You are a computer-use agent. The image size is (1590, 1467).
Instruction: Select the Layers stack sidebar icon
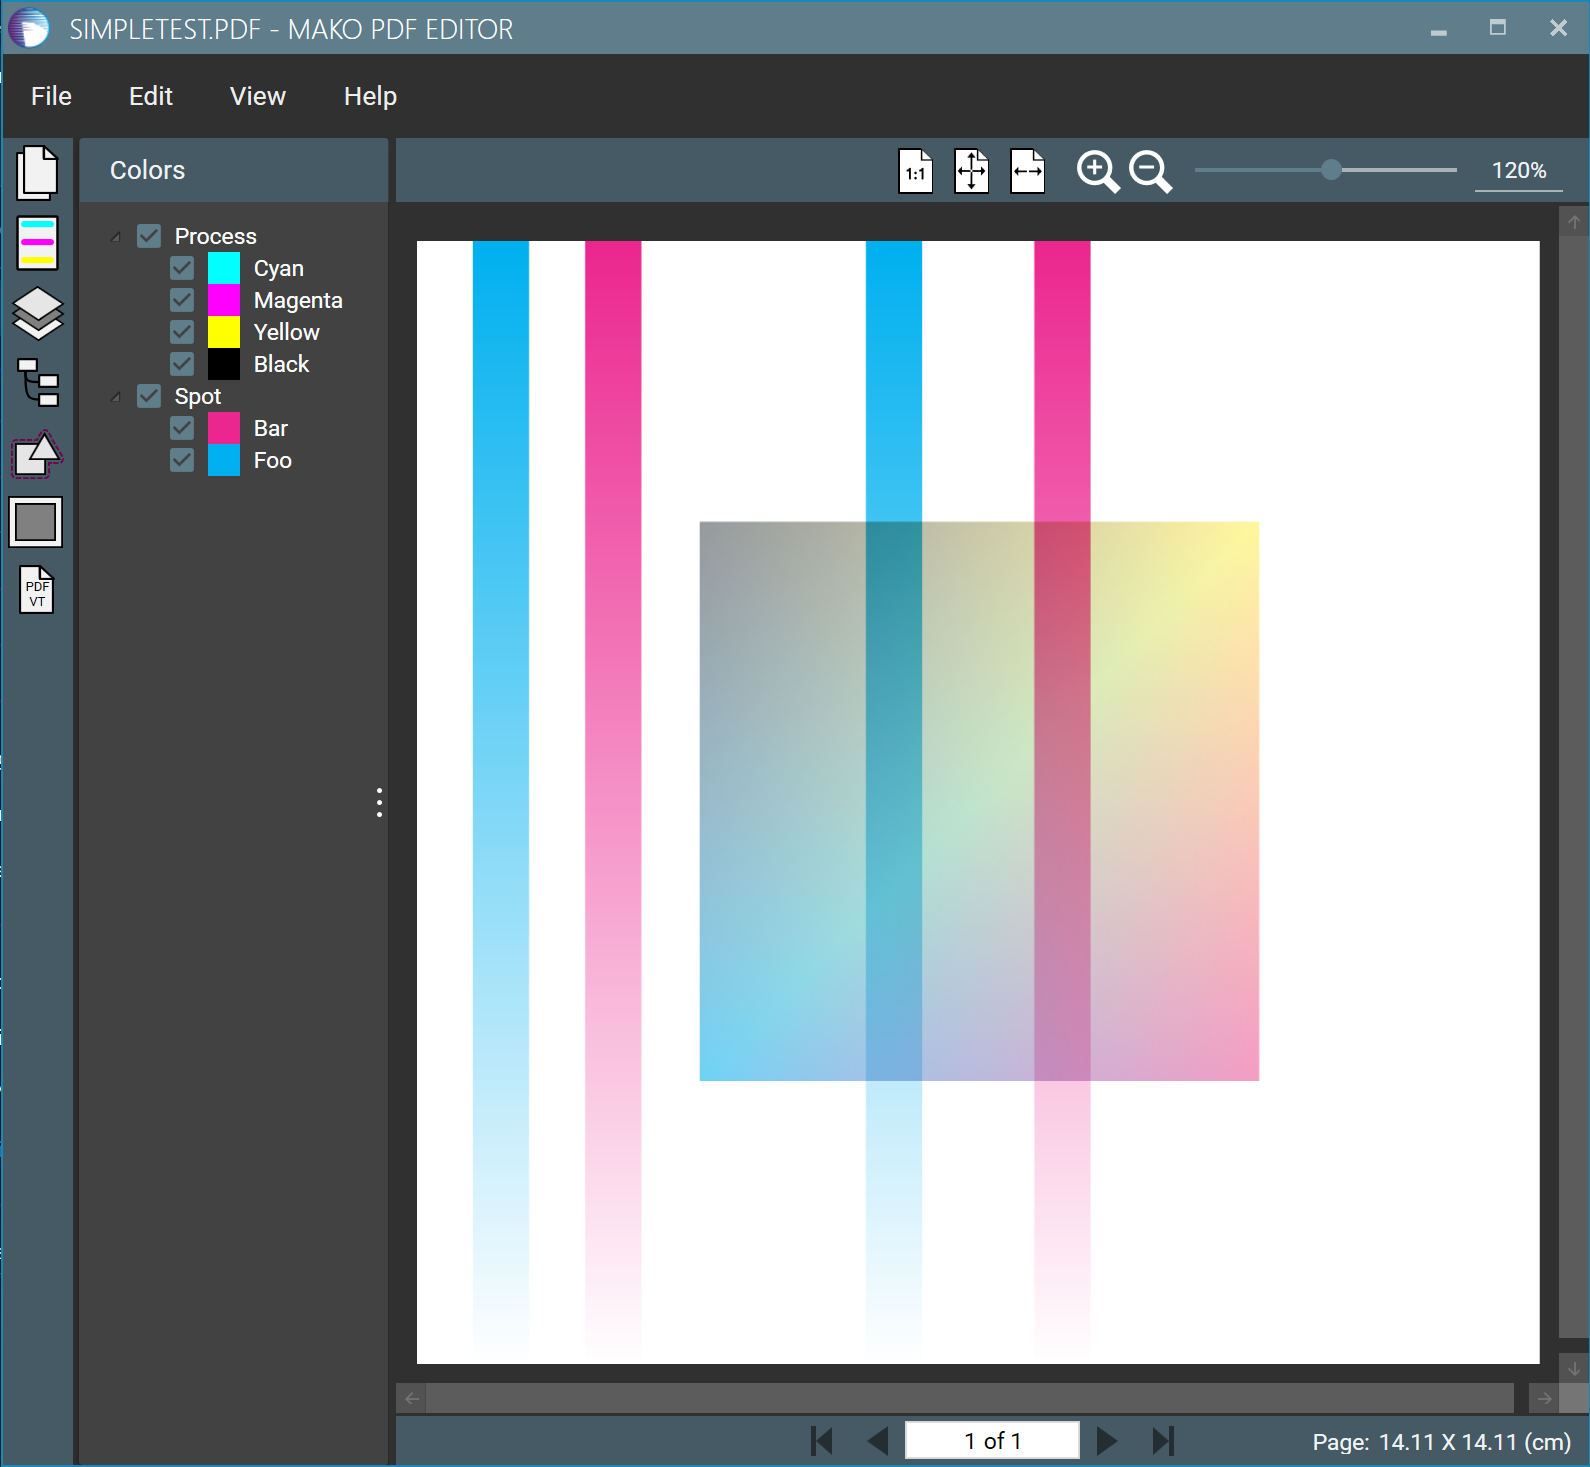(x=37, y=314)
